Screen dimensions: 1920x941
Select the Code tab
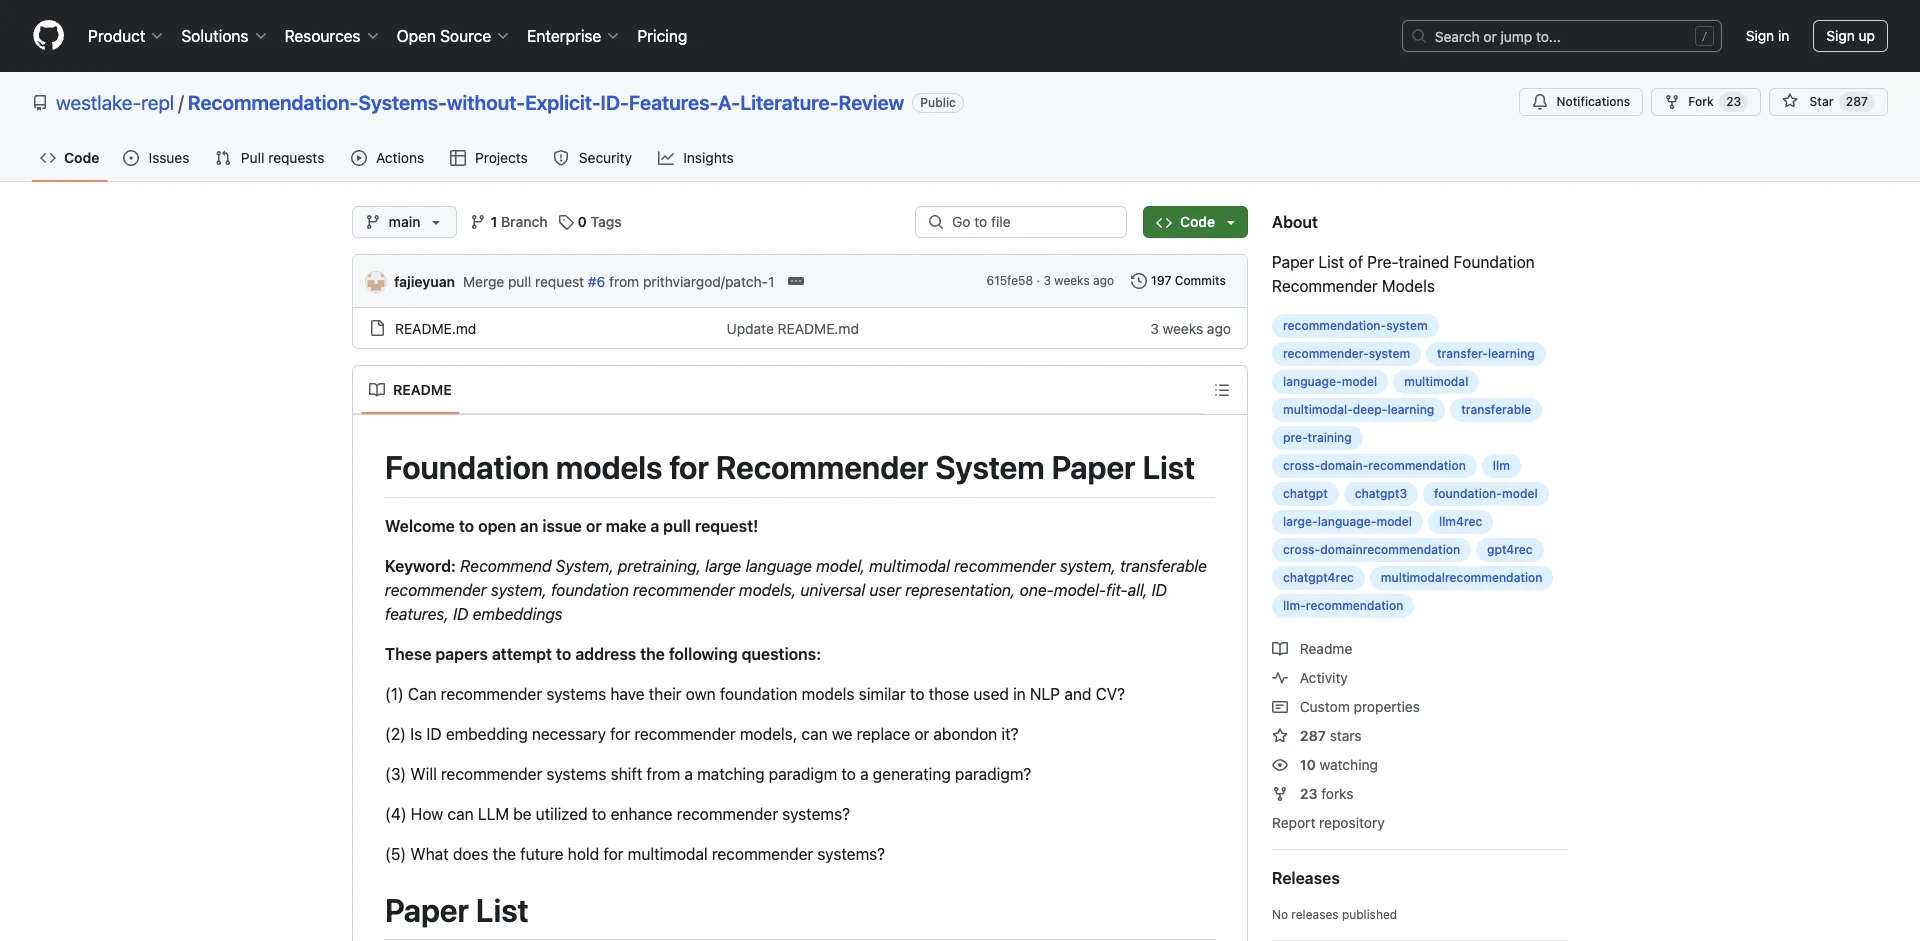tap(70, 158)
